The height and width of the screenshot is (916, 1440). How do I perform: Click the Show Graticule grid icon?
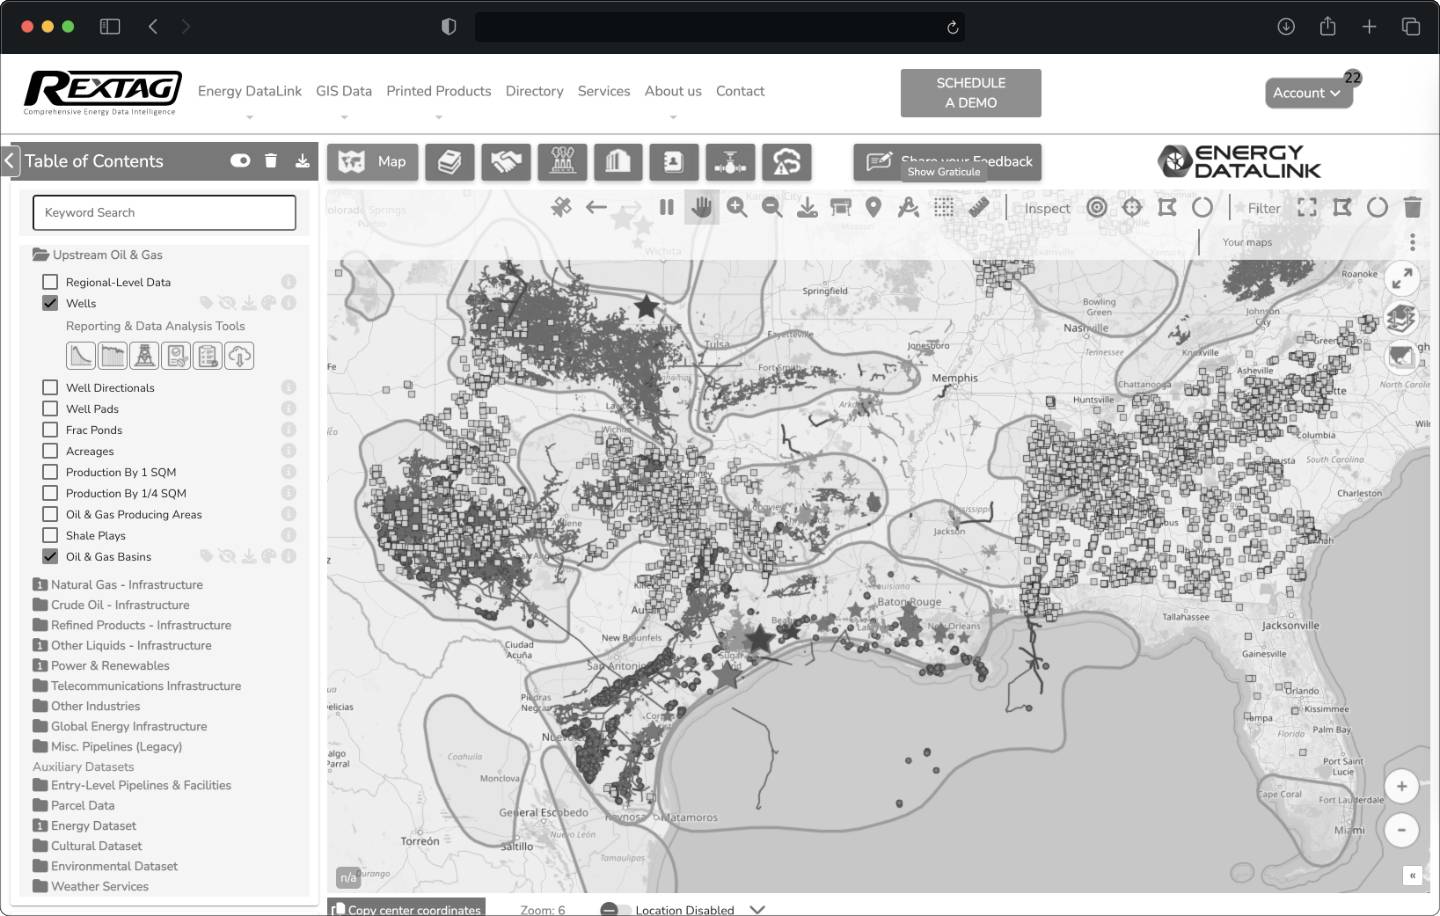(x=943, y=207)
